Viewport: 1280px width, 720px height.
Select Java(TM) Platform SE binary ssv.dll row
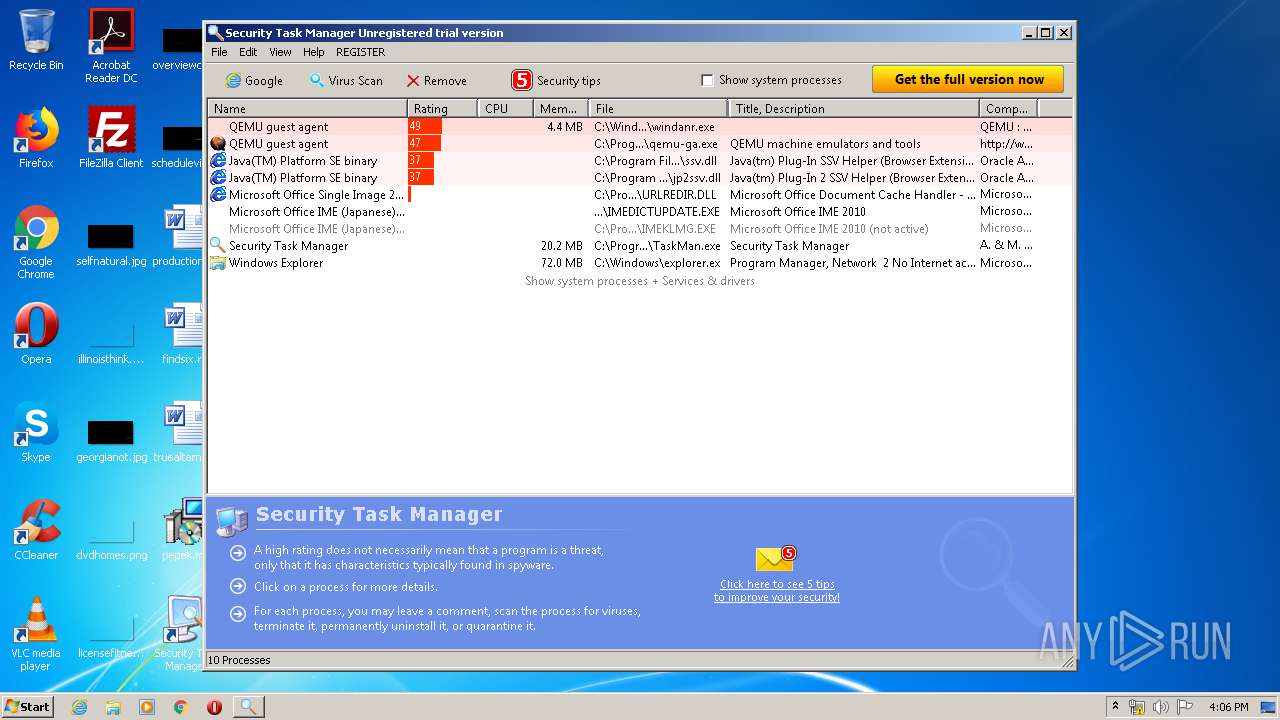tap(640, 161)
